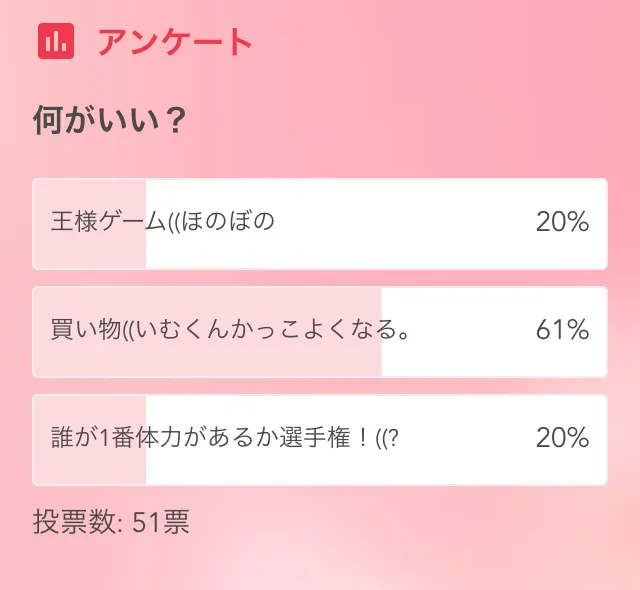Click the 20% result beside 王様ゲーム
The width and height of the screenshot is (640, 590).
(x=562, y=222)
